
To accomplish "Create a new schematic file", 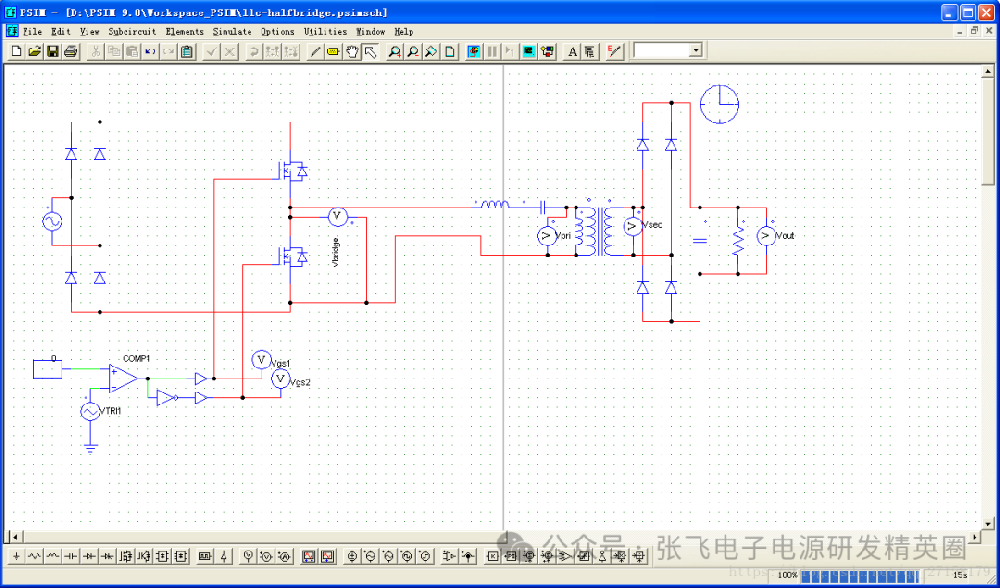I will click(17, 52).
